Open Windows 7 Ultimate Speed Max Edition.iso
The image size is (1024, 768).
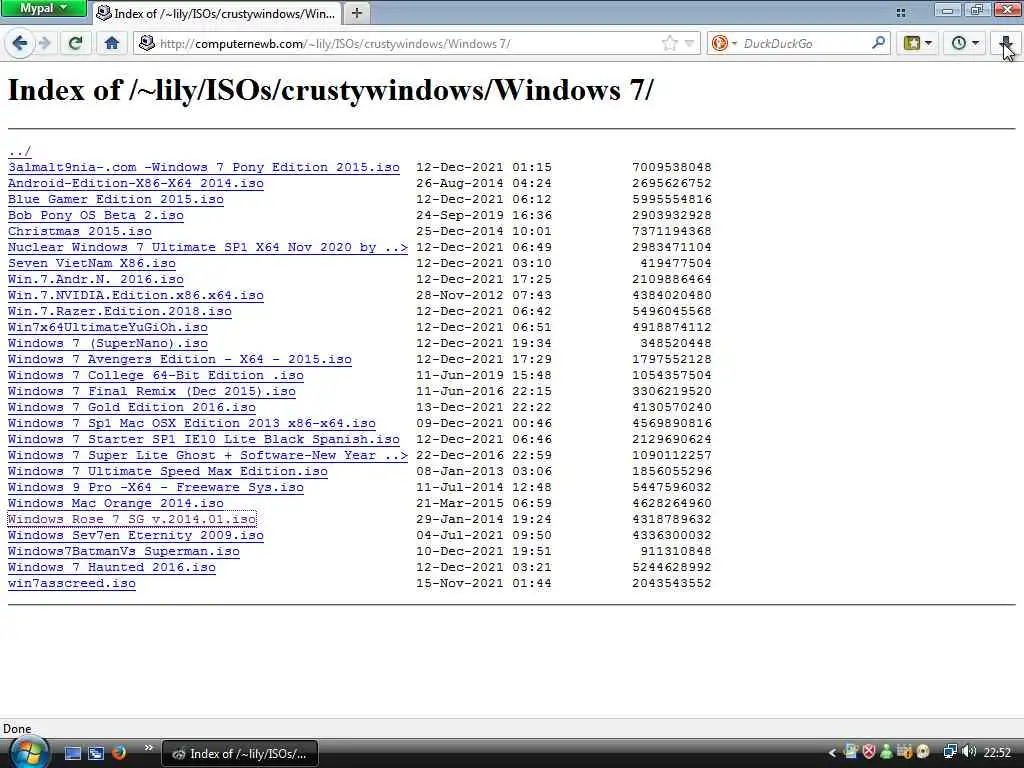(168, 472)
